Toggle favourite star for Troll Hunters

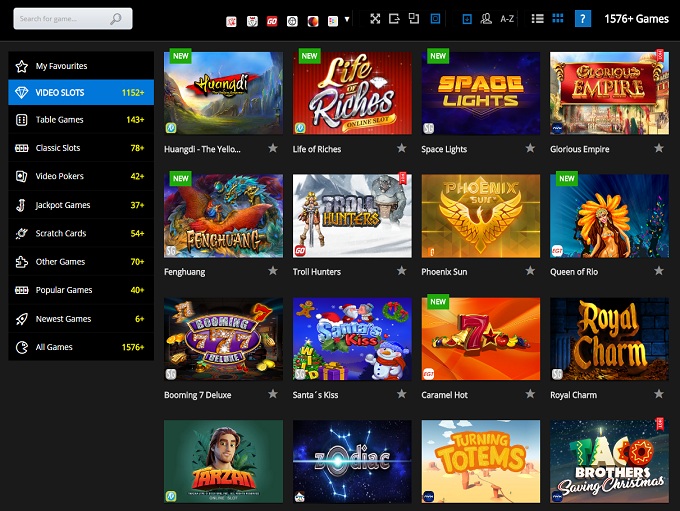[x=401, y=271]
